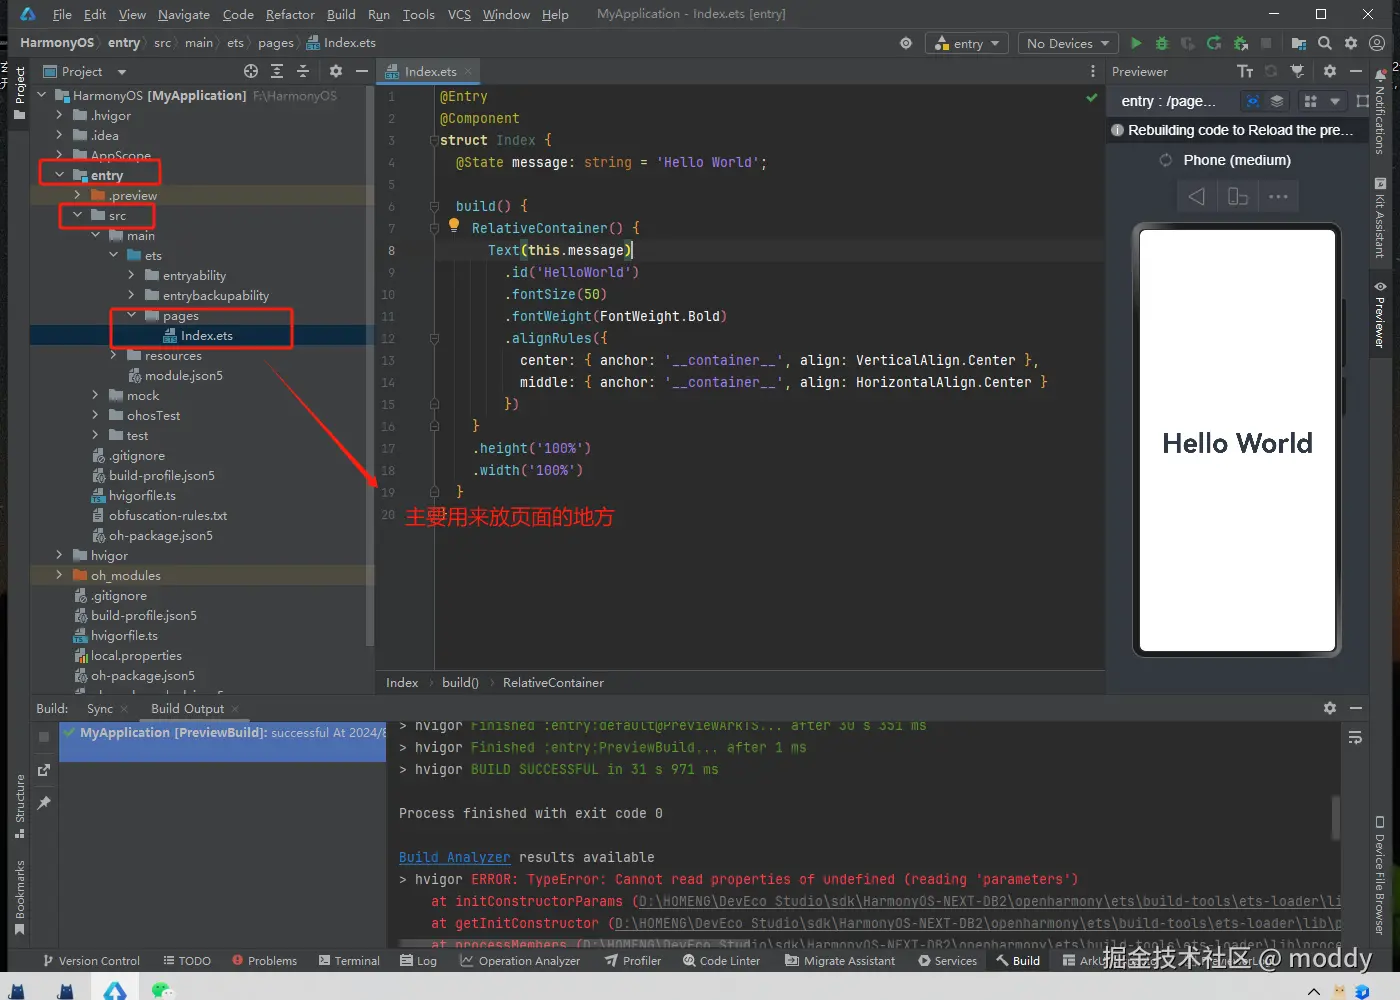Open WeChat from the Windows taskbar
The image size is (1400, 1000).
tap(162, 990)
